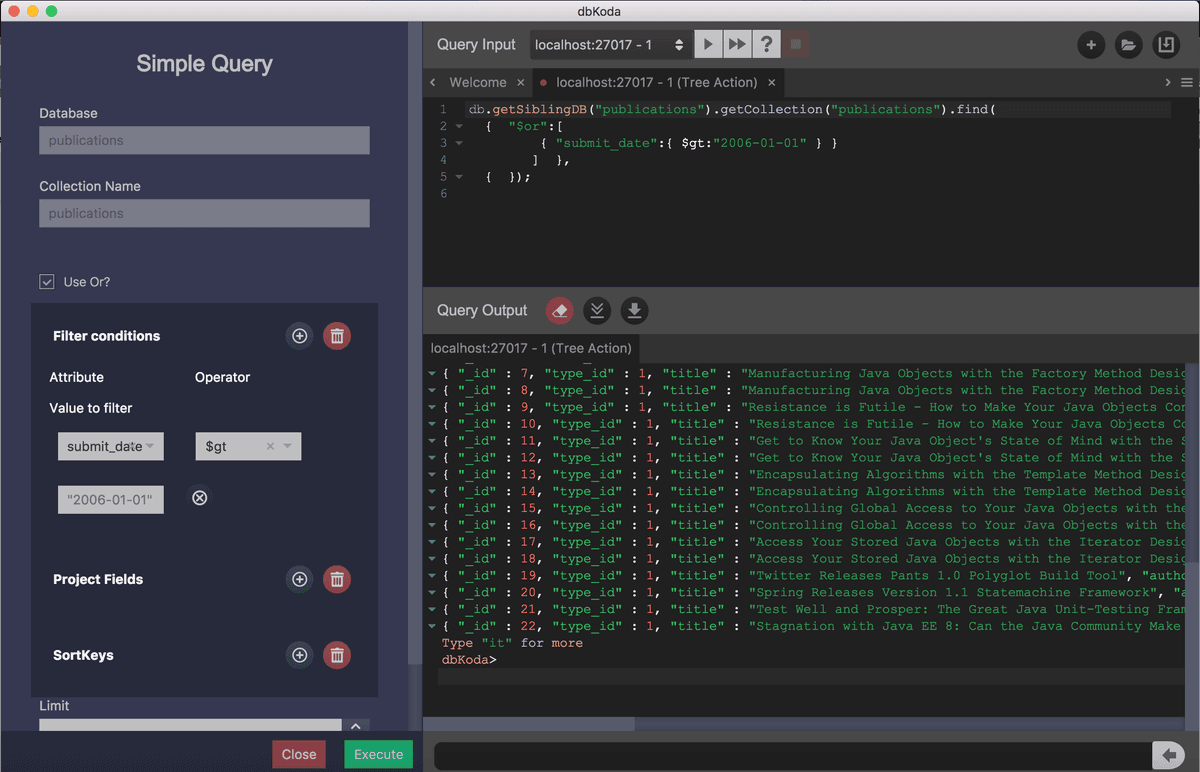This screenshot has height=772, width=1200.
Task: Click the Database field showing publications
Action: tap(204, 140)
